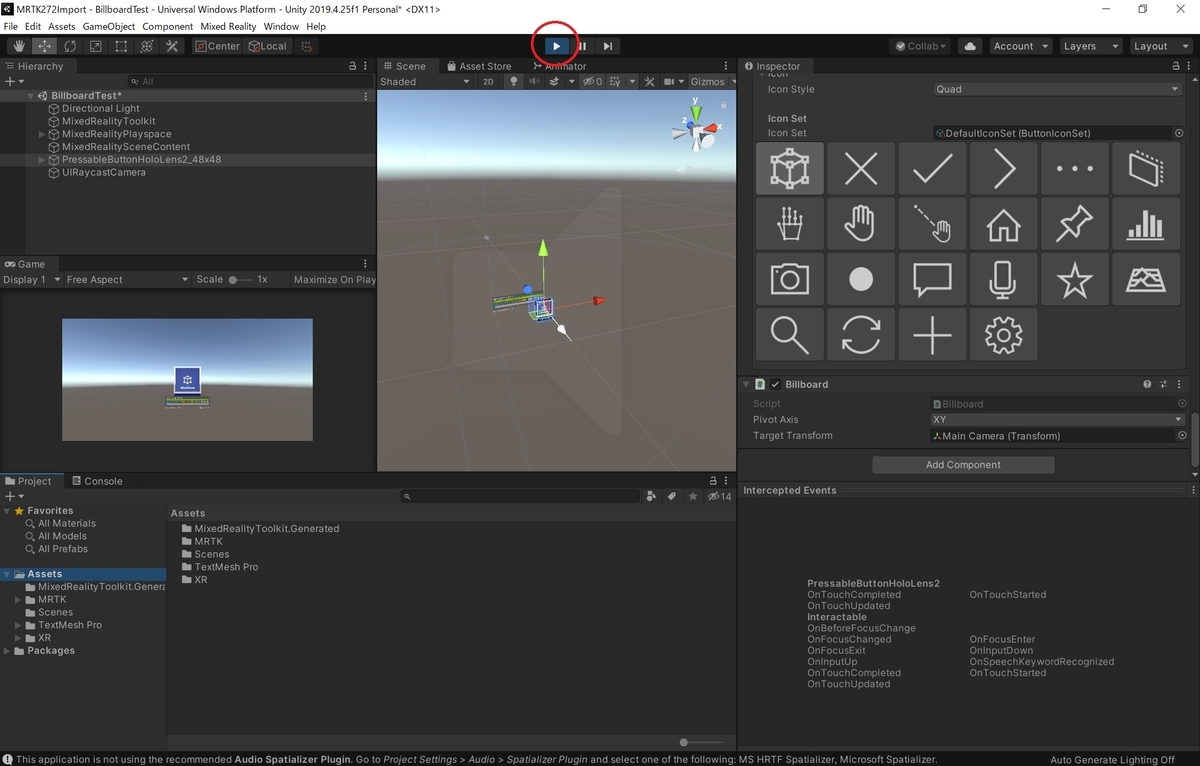Select the Rect Transform tool
This screenshot has width=1200, height=766.
(x=121, y=46)
